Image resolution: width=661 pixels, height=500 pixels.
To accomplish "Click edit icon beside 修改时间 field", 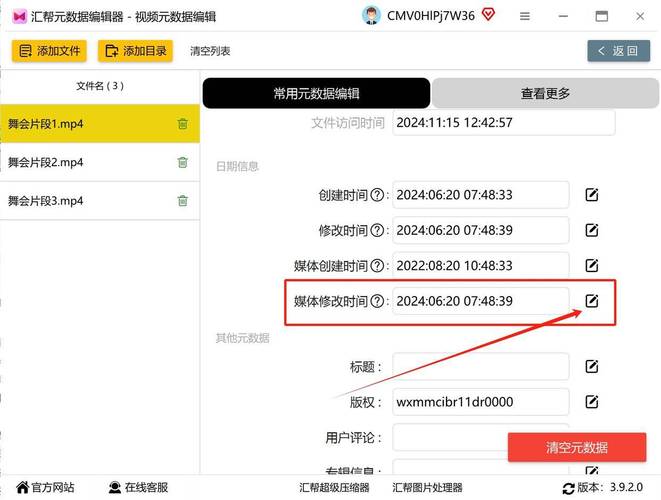I will [x=592, y=230].
